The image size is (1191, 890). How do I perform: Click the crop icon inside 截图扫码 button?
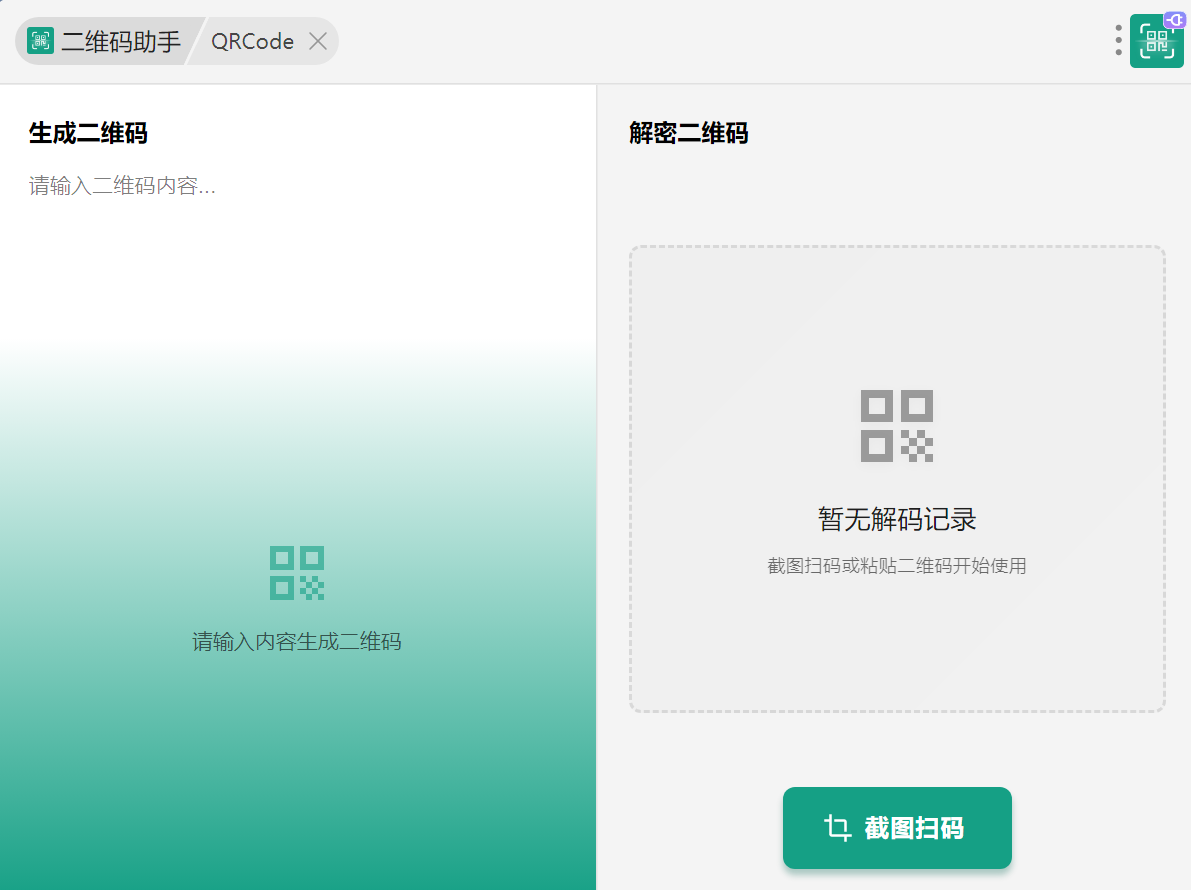point(837,828)
